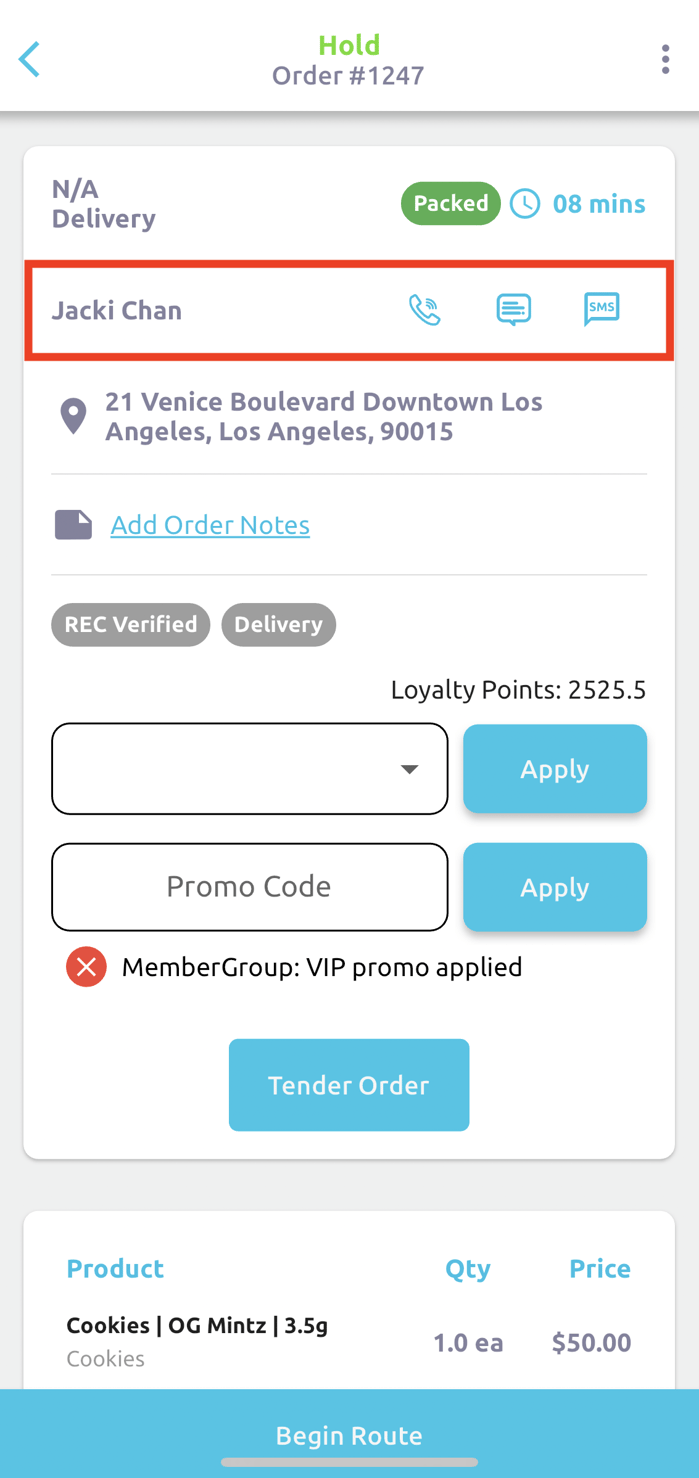This screenshot has height=1478, width=699.
Task: Send a text via the SMS icon
Action: [602, 309]
